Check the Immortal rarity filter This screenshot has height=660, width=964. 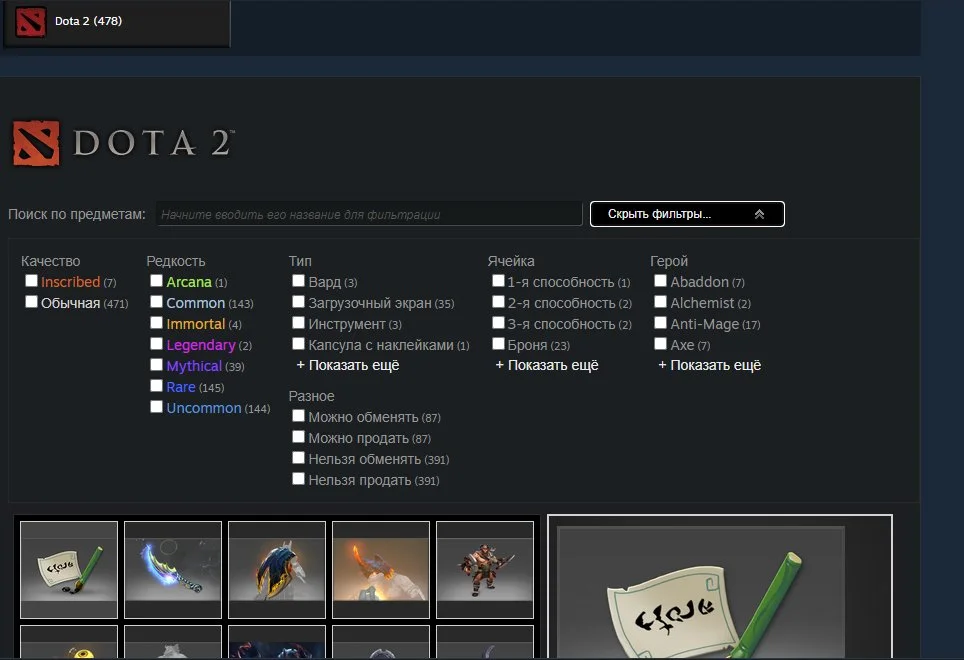click(156, 323)
